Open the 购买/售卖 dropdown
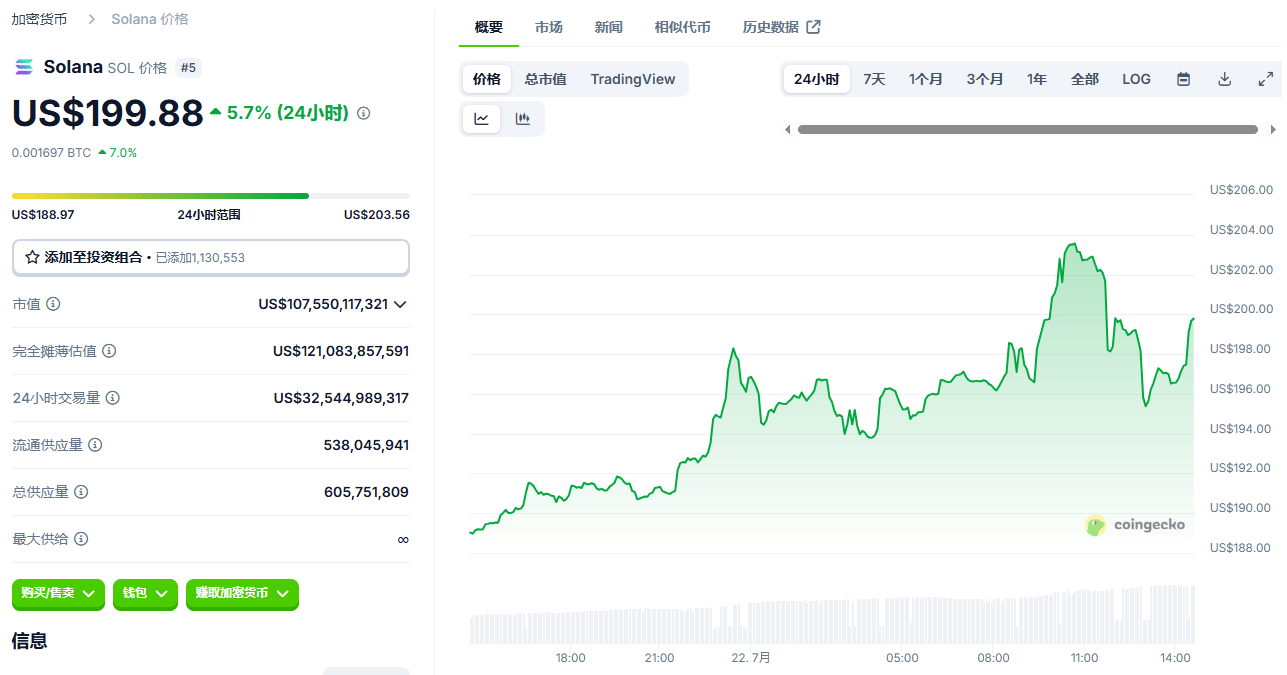This screenshot has width=1287, height=675. tap(58, 594)
